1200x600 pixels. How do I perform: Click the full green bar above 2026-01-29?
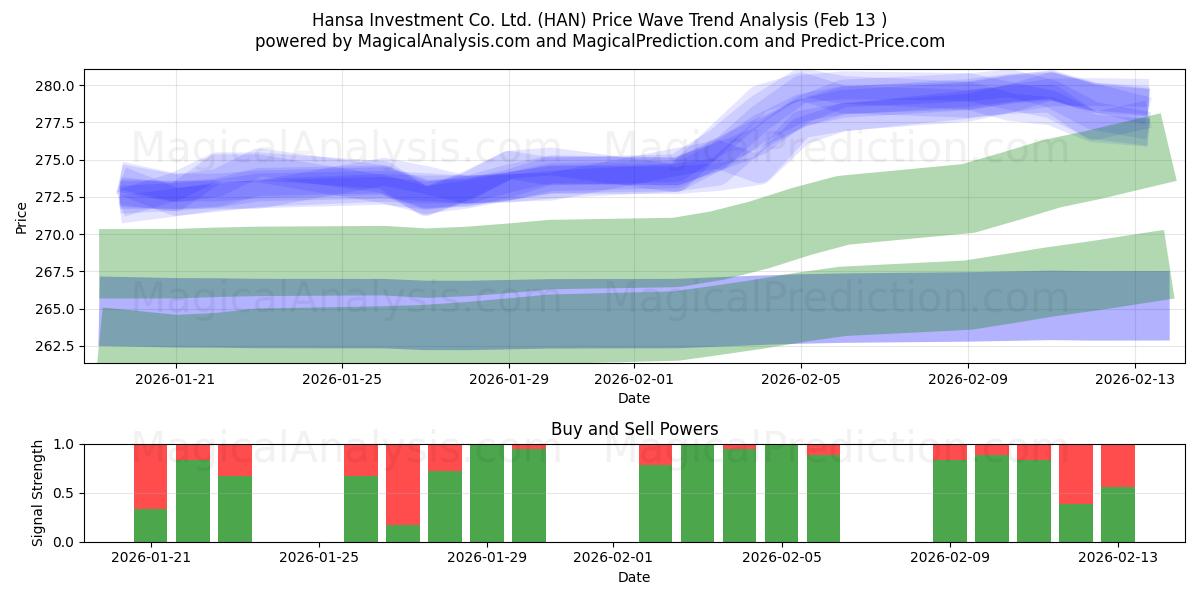pyautogui.click(x=487, y=493)
